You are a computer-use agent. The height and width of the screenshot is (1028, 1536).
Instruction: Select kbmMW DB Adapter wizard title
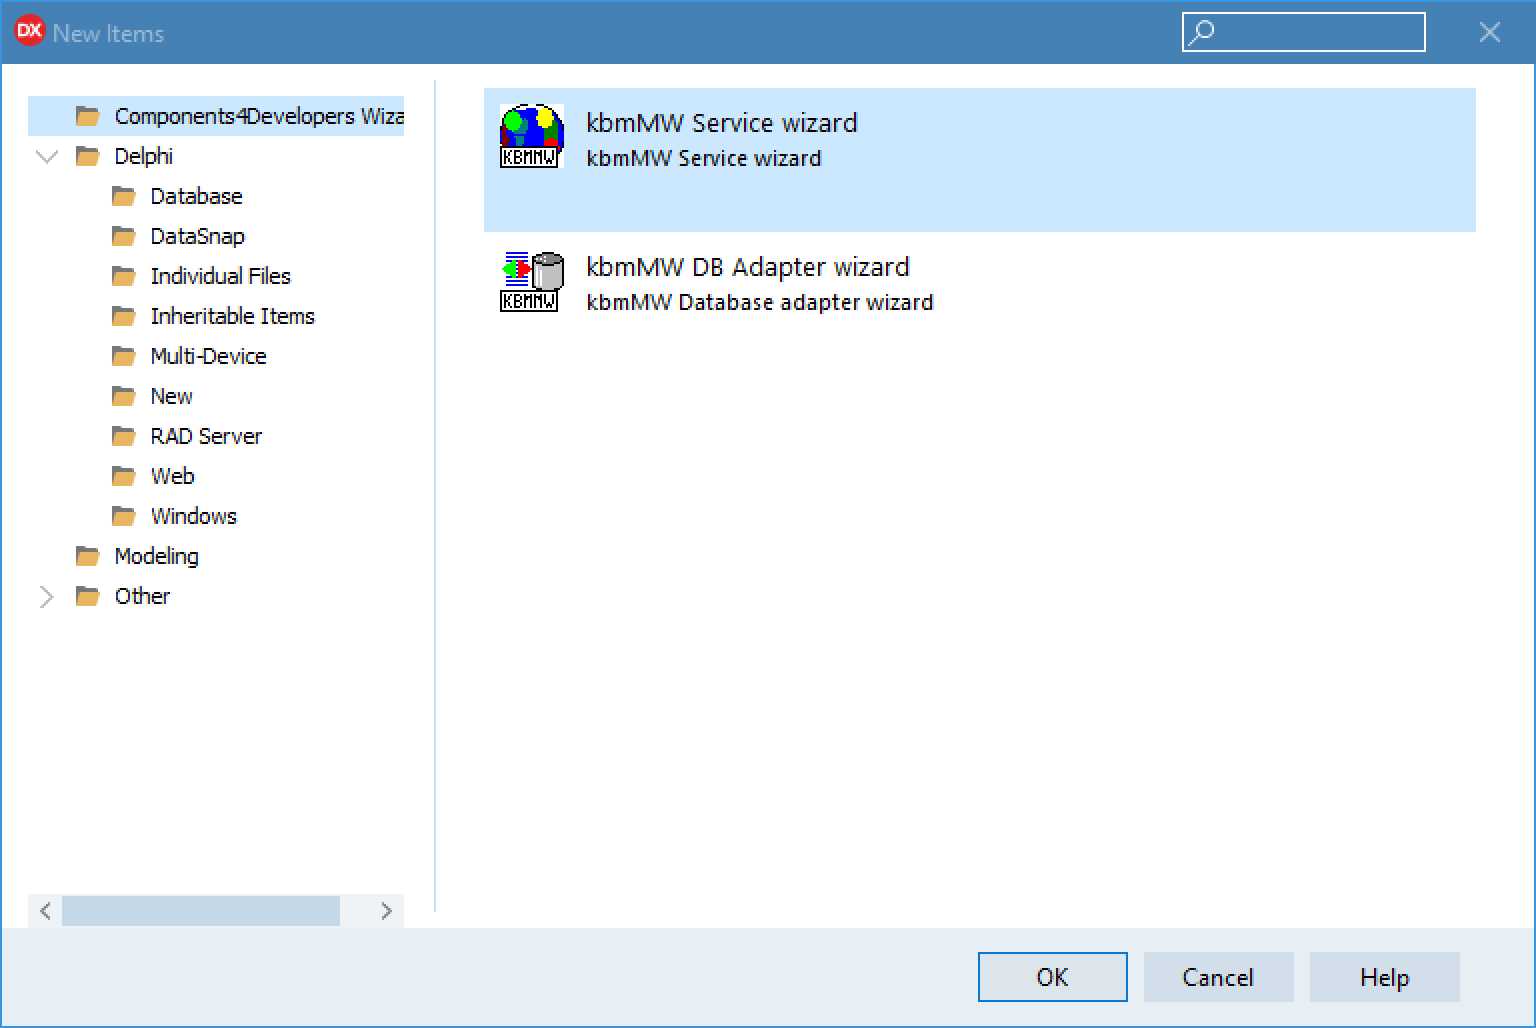(747, 267)
